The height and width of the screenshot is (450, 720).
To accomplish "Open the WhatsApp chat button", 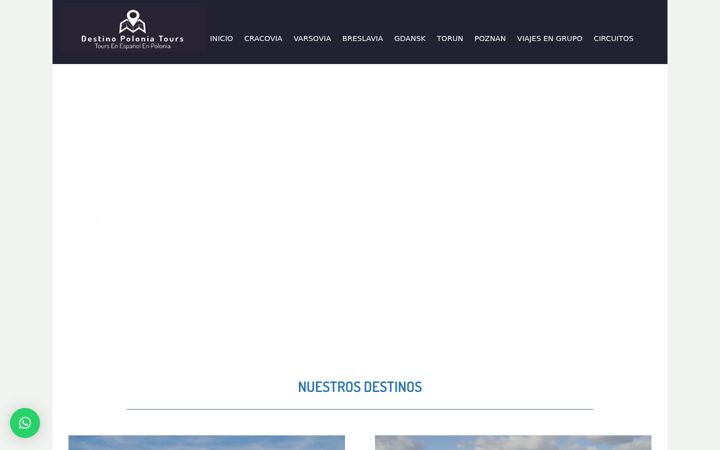I will click(25, 423).
